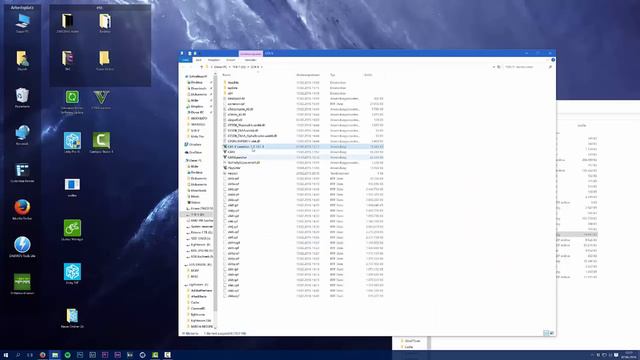Open the Netzwerk desktop icon
The width and height of the screenshot is (640, 360).
click(x=22, y=135)
